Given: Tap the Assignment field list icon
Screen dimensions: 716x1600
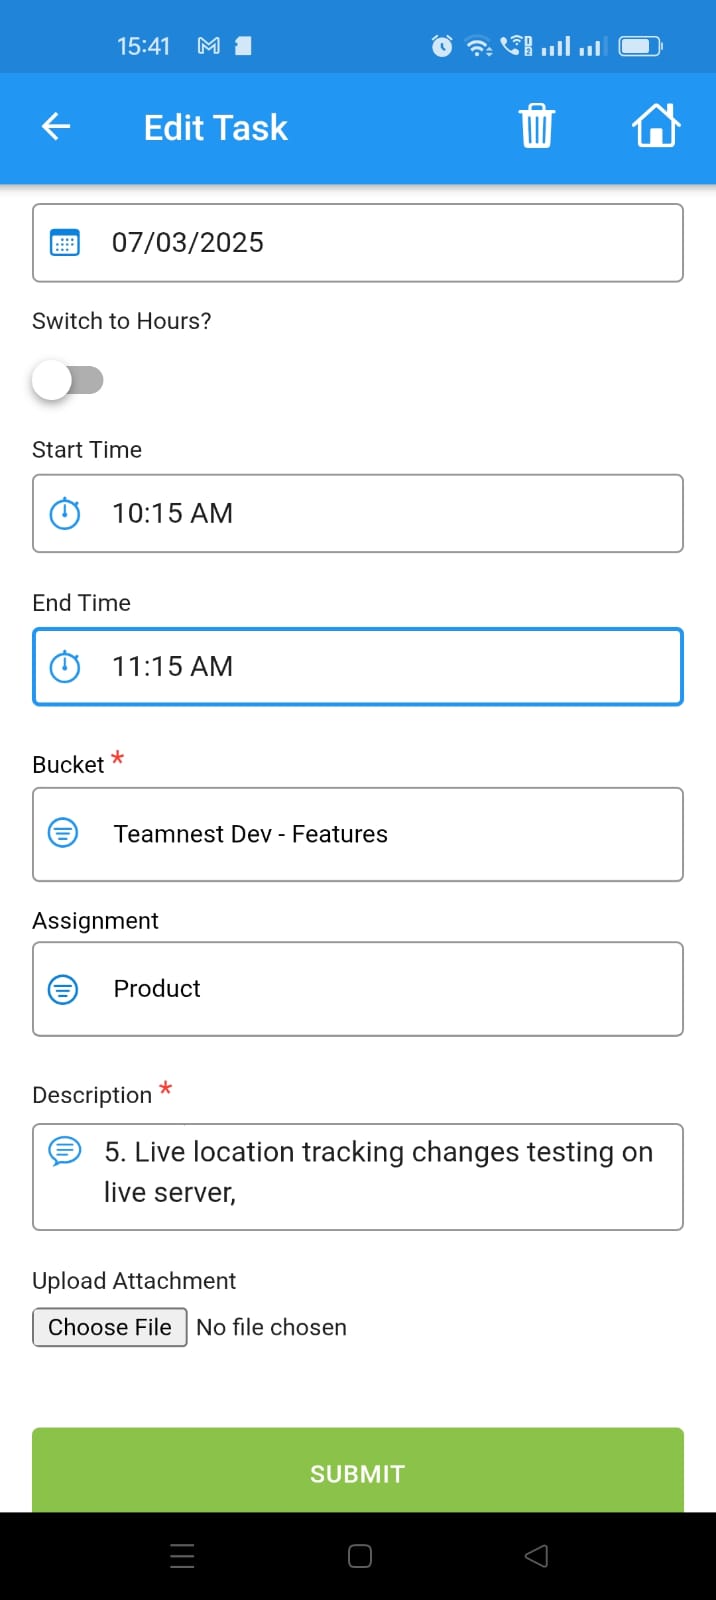Looking at the screenshot, I should click(63, 989).
